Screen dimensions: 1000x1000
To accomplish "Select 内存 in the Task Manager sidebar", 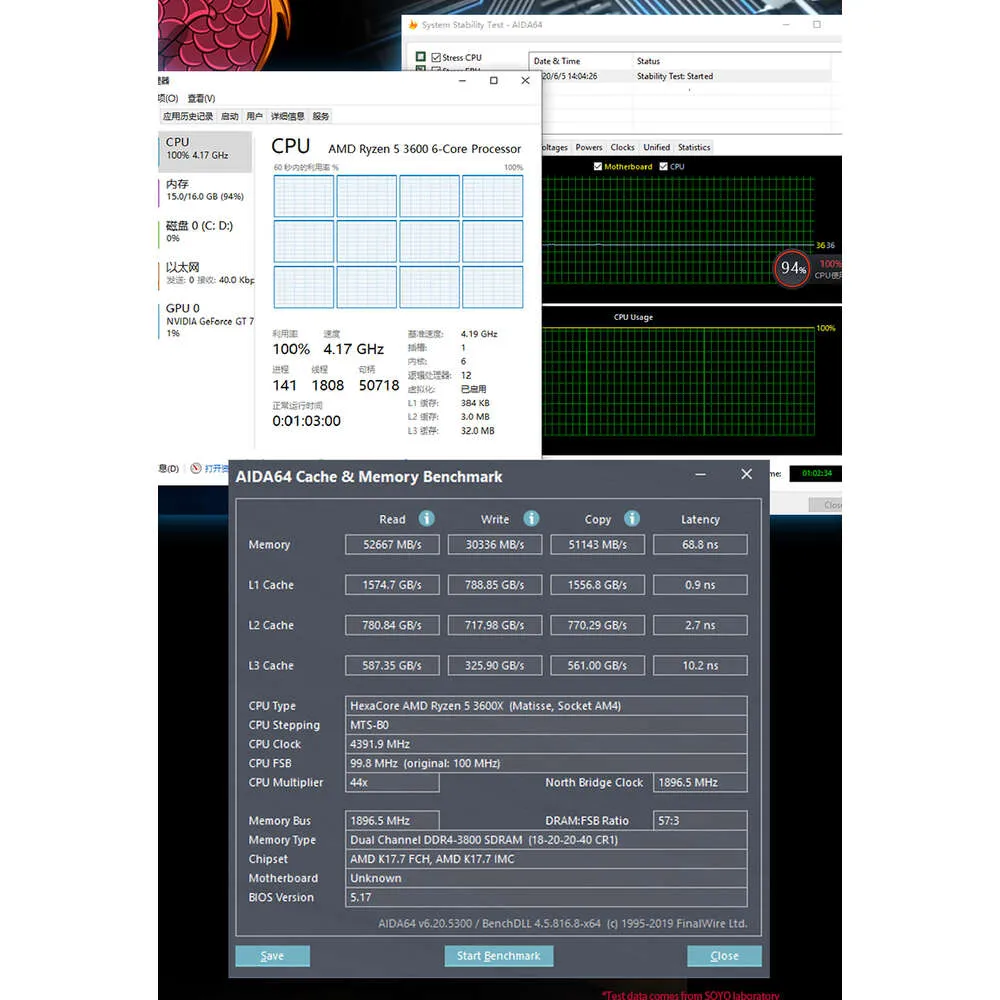I will pos(205,190).
